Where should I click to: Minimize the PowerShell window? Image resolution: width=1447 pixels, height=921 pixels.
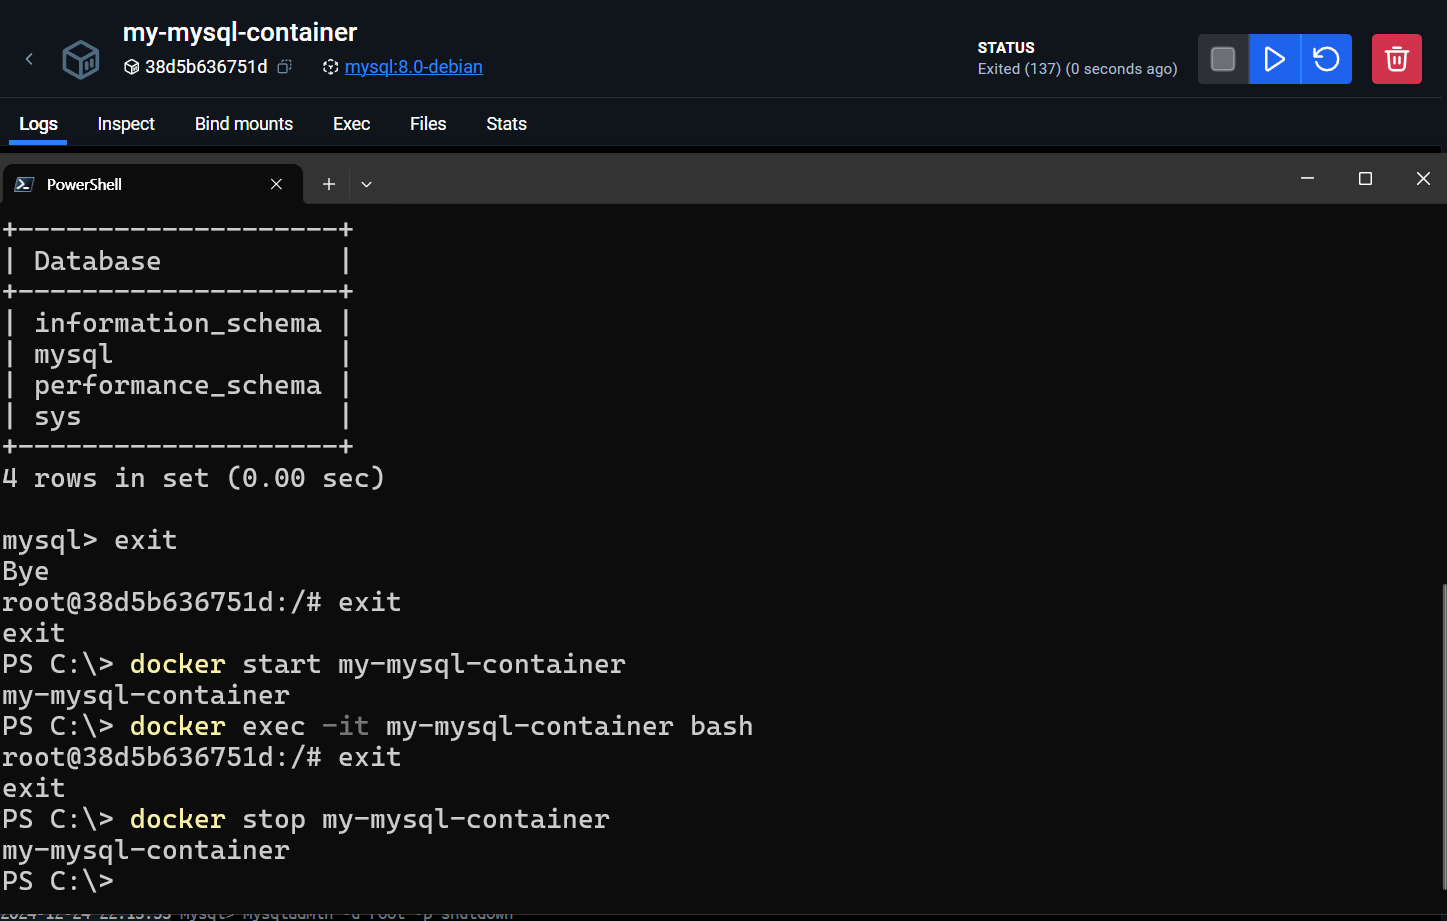pyautogui.click(x=1307, y=178)
